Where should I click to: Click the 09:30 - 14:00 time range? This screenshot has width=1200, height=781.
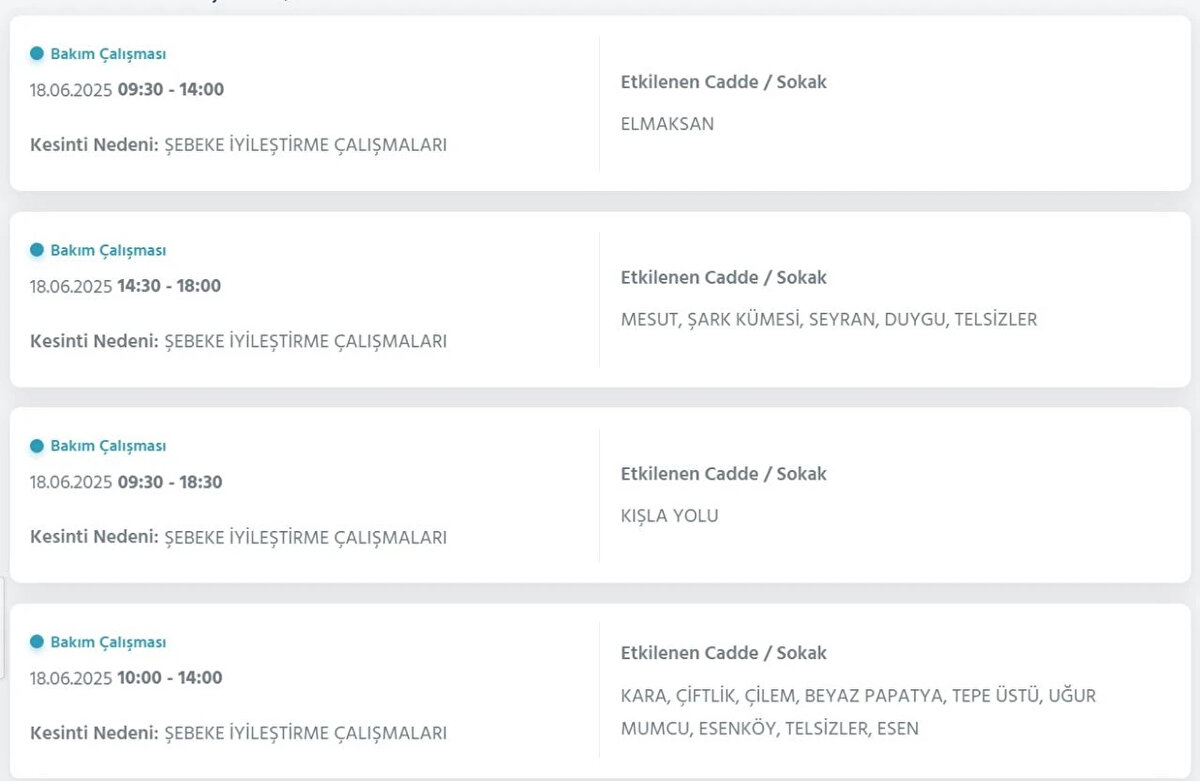click(x=170, y=89)
